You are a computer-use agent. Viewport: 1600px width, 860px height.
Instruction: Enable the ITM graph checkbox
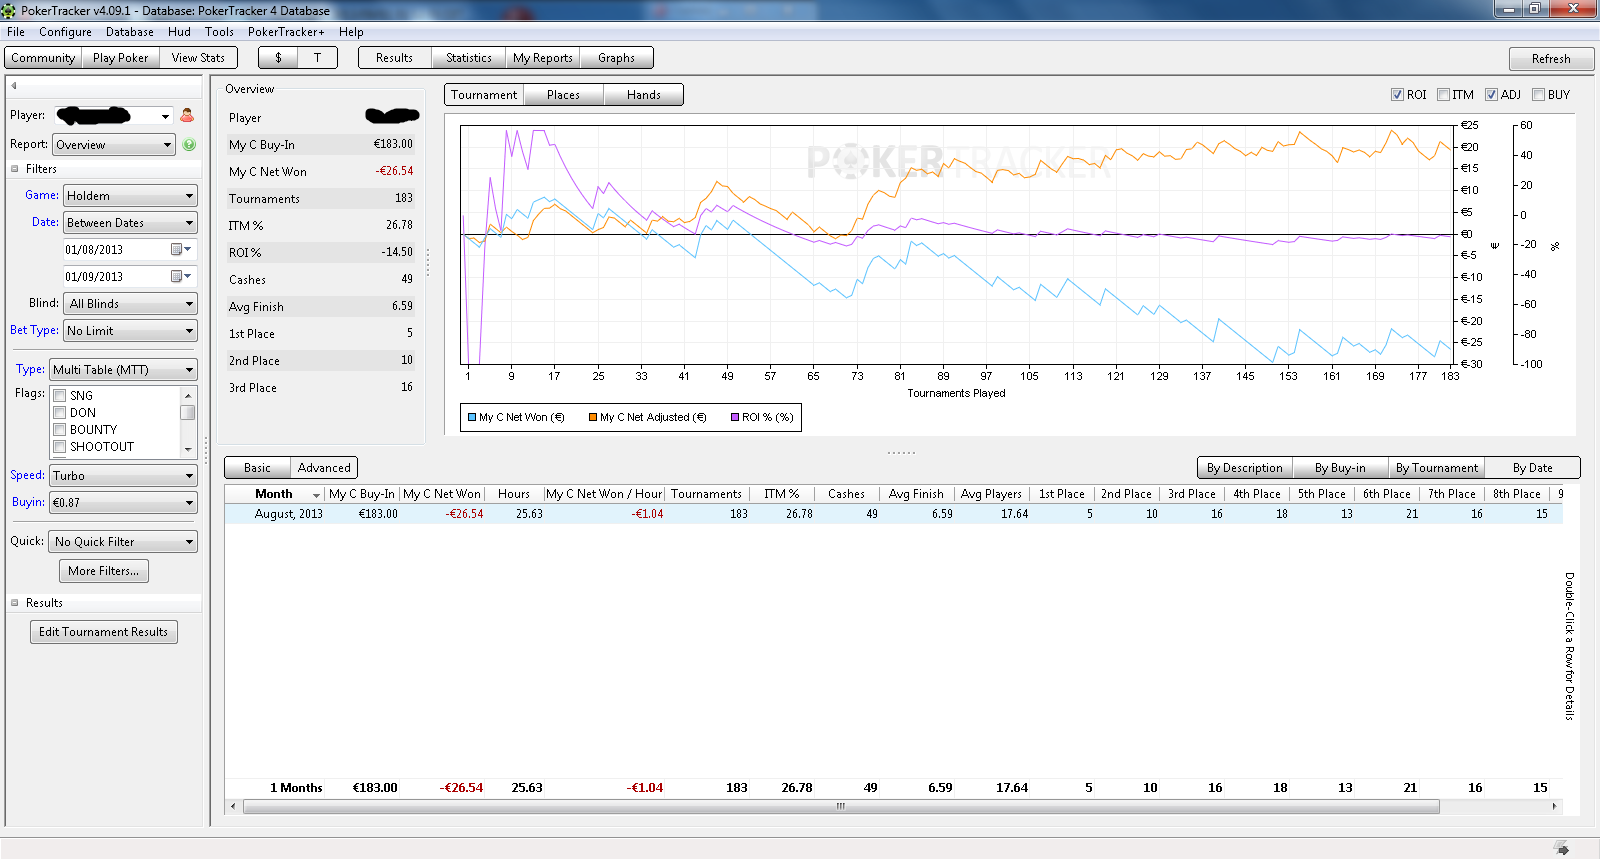(1443, 95)
